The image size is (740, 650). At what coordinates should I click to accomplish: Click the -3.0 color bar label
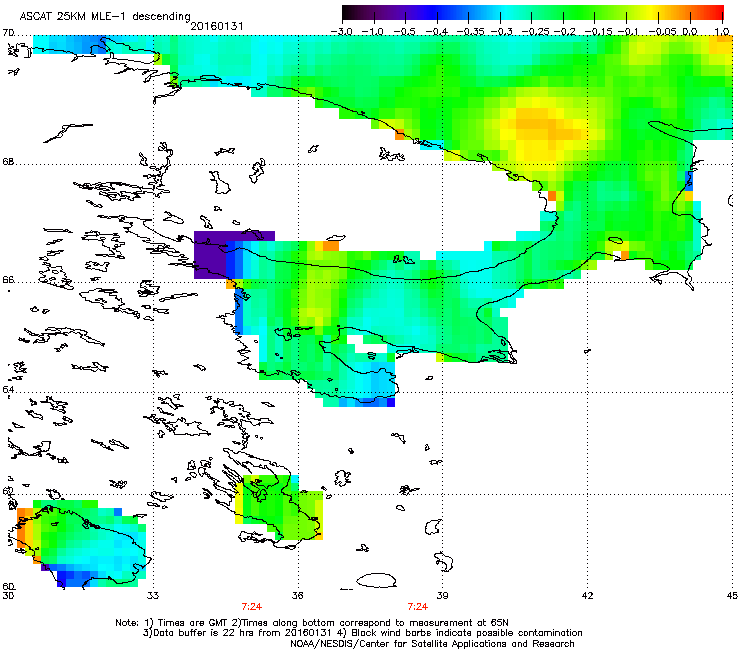coord(341,32)
